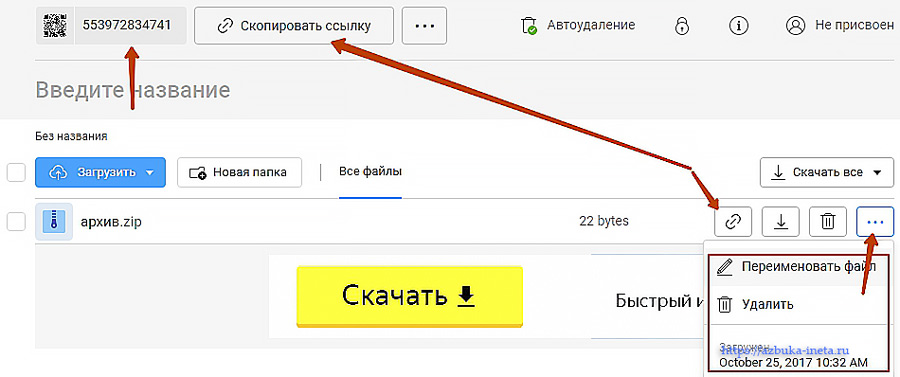Screen dimensions: 900x377
Task: Delete архив.zip with trash icon
Action: (x=827, y=221)
